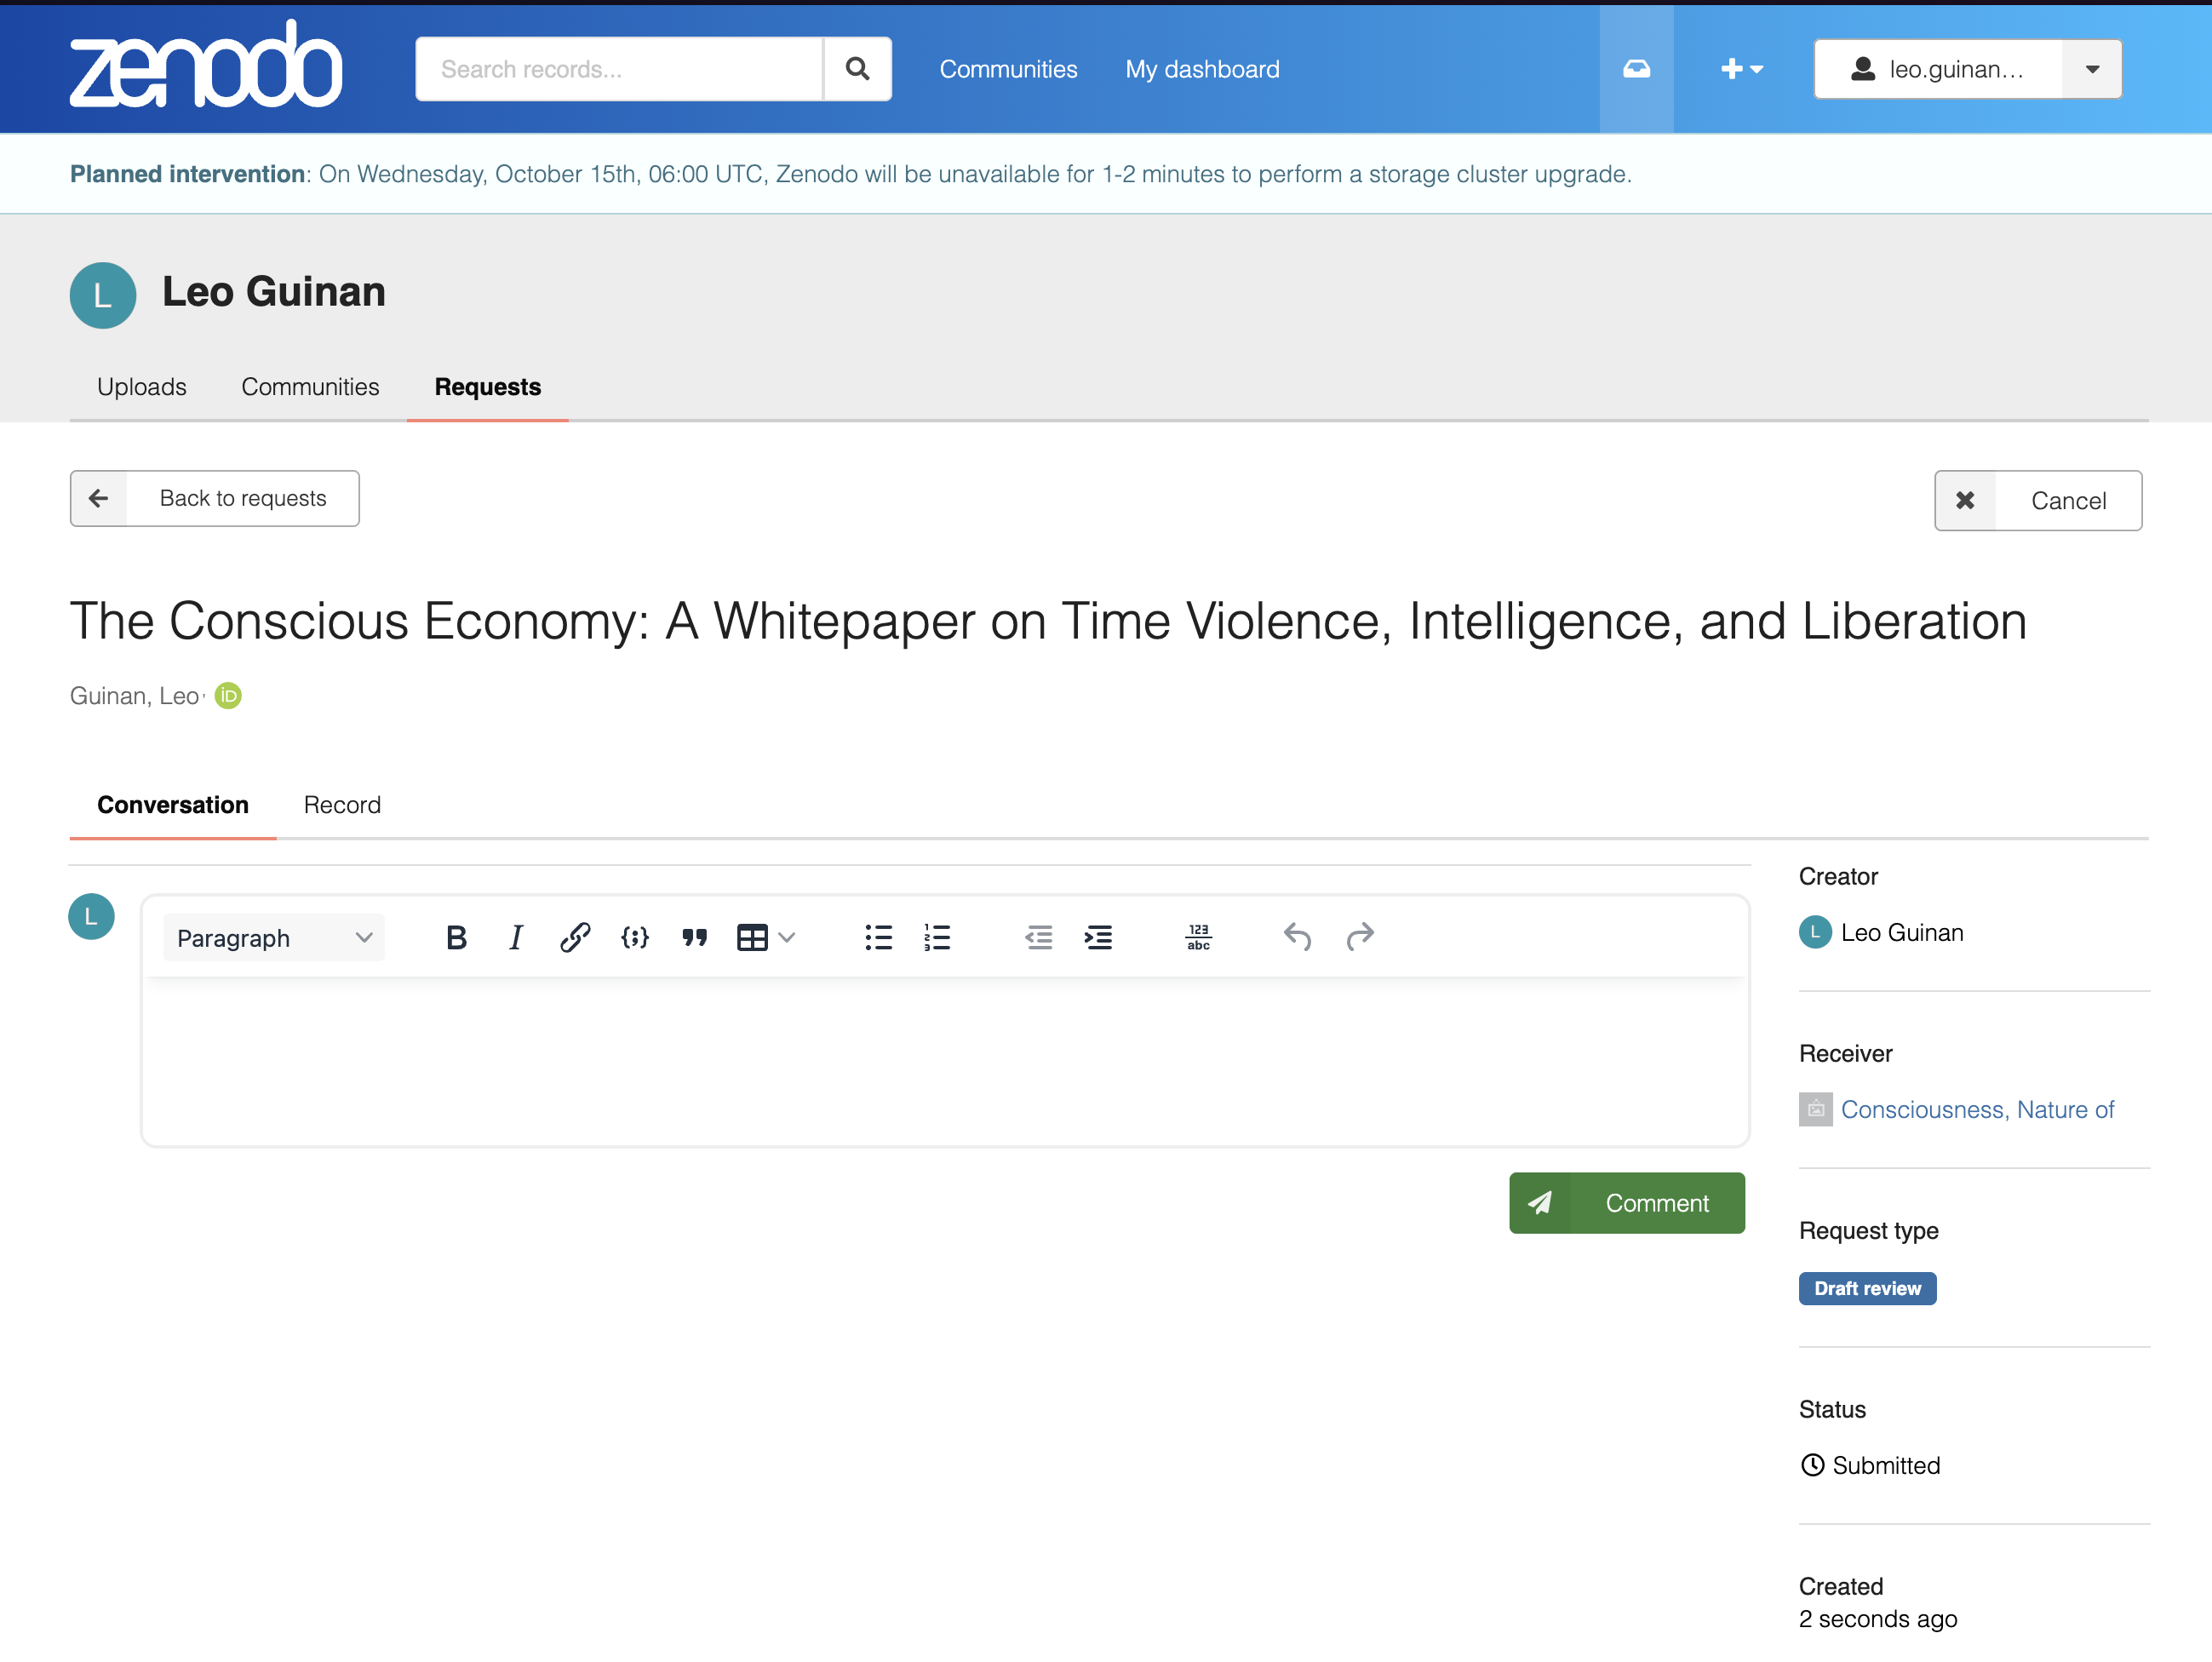This screenshot has width=2212, height=1662.
Task: Toggle italic text formatting
Action: 515,937
